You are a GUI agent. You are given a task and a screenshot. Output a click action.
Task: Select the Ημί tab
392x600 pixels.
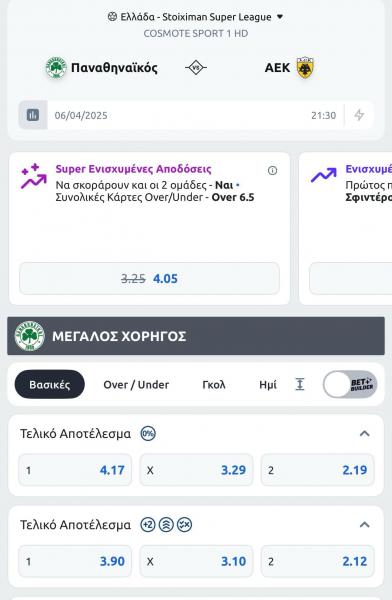[x=268, y=384]
